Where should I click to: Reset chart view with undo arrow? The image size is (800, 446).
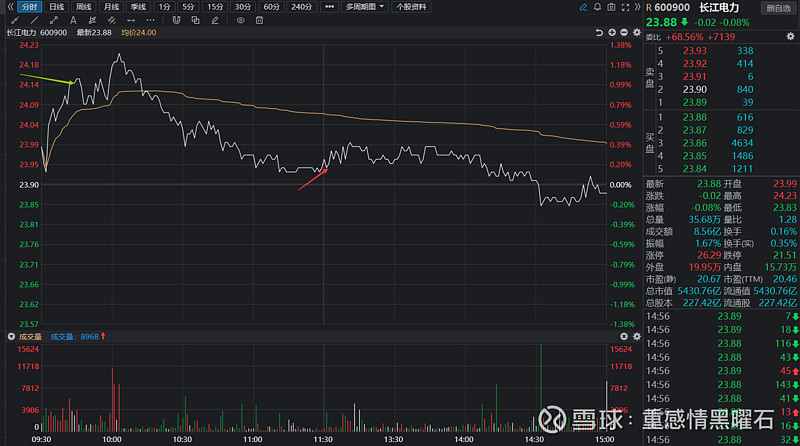[599, 33]
